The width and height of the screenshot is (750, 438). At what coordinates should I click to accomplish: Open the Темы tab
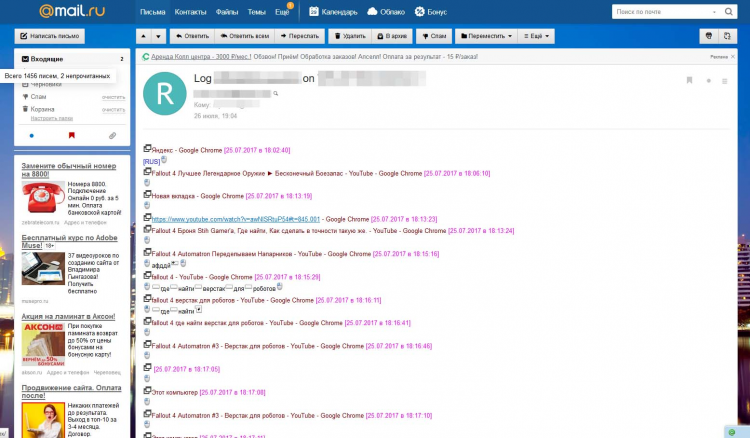pos(256,12)
